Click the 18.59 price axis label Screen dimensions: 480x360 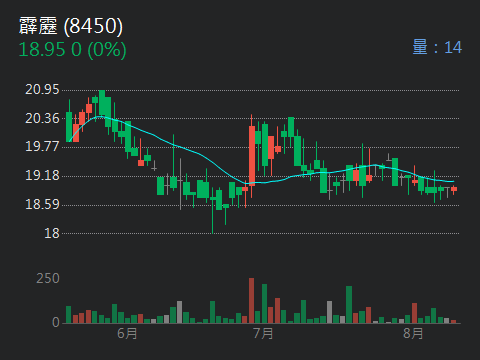(42, 205)
